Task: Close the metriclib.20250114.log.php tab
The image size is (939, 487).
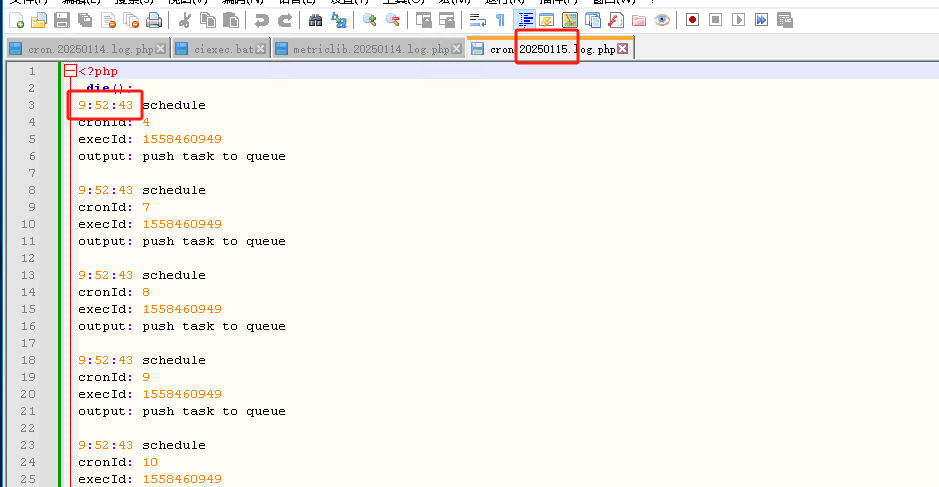Action: [x=457, y=49]
